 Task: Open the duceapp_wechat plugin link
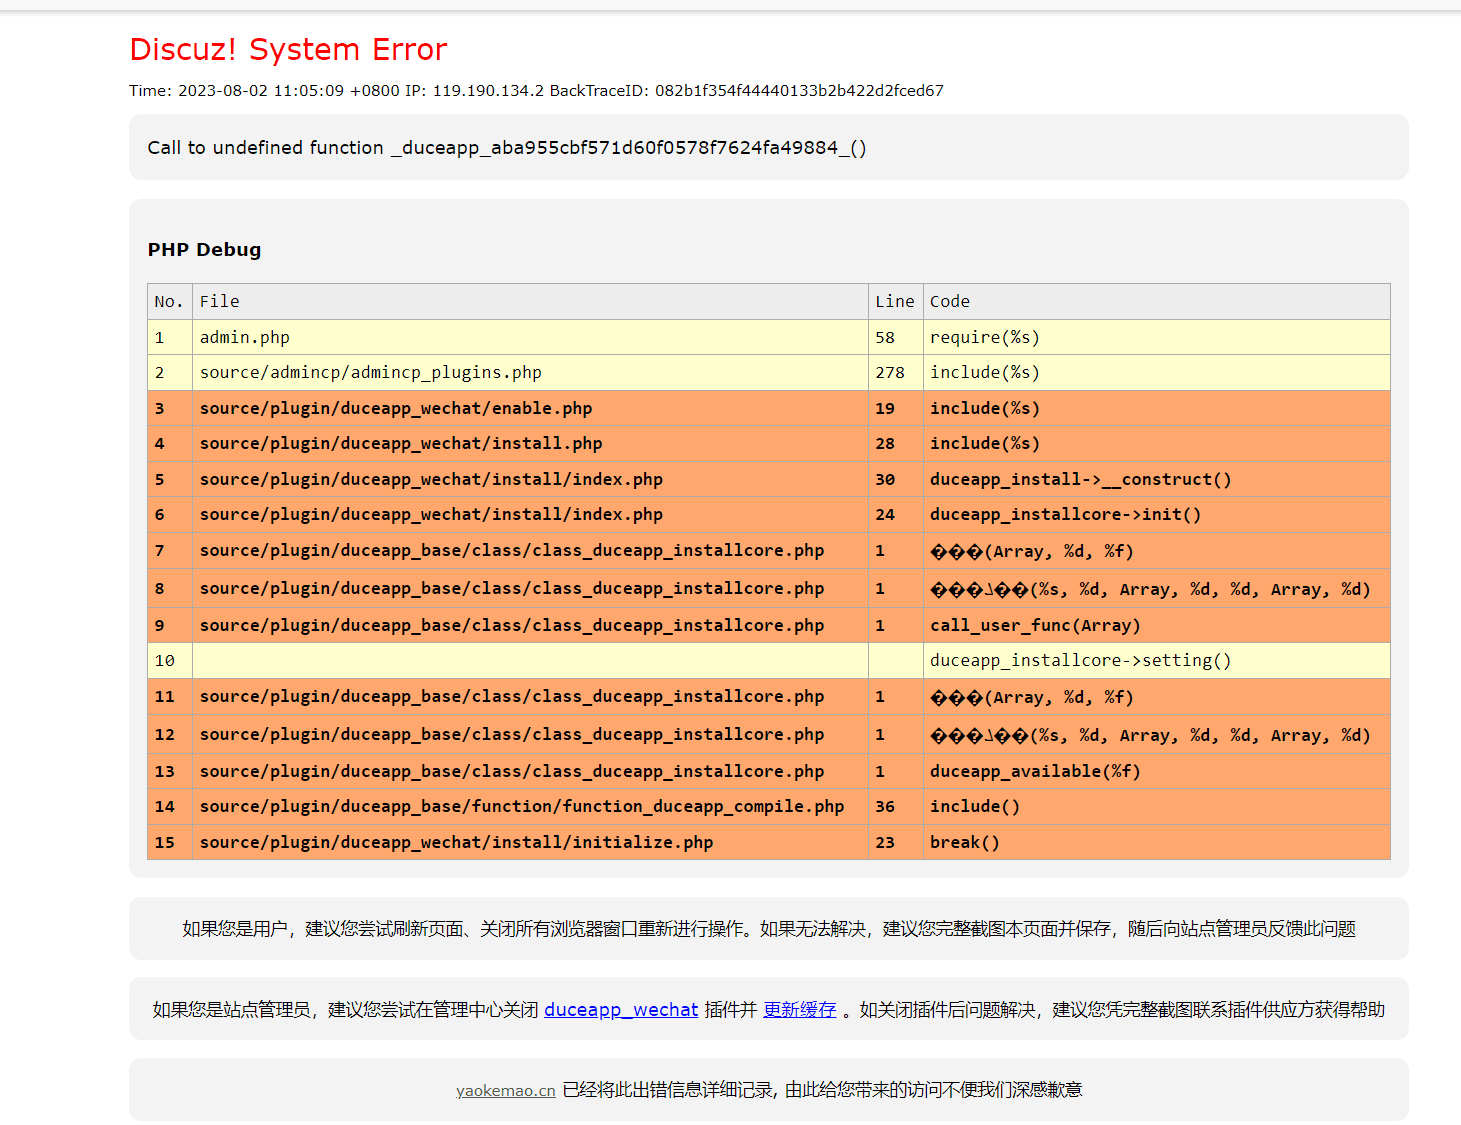pyautogui.click(x=621, y=1009)
